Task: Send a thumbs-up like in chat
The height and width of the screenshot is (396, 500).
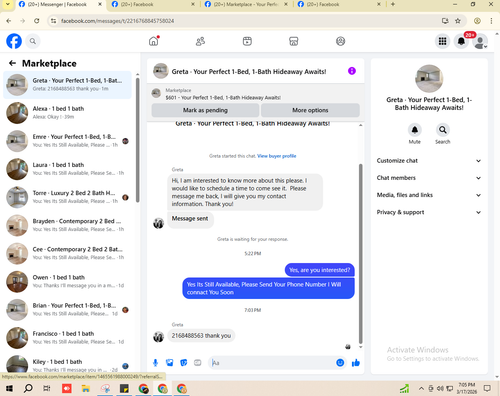Action: tap(356, 363)
